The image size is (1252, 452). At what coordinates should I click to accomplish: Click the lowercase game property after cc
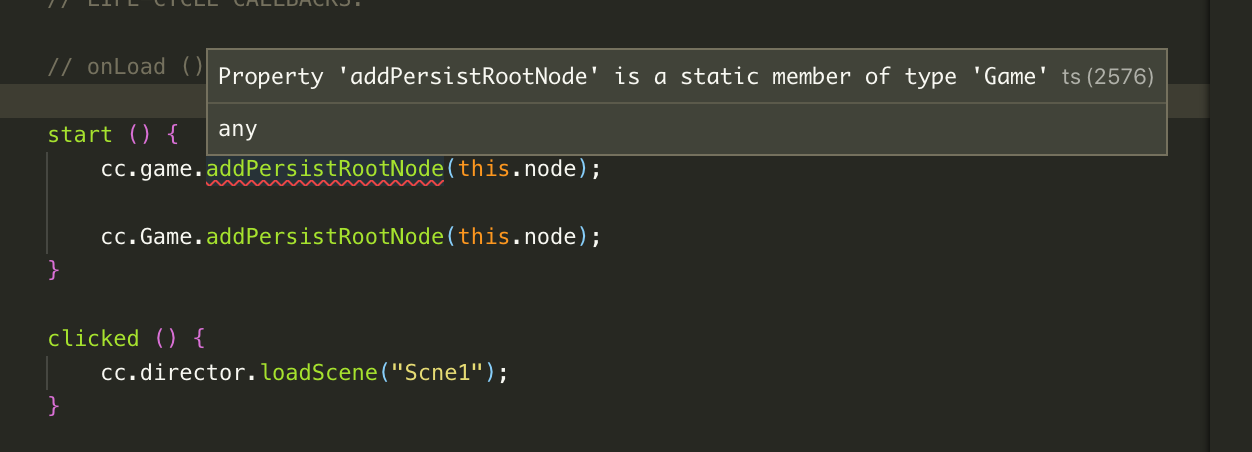point(166,169)
